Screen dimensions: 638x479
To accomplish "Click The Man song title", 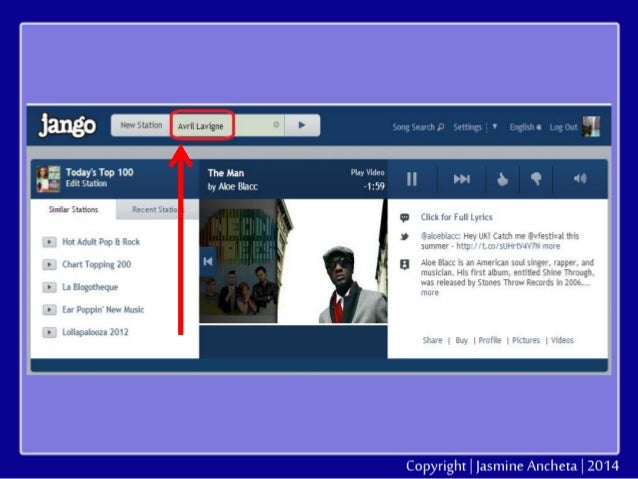I will [226, 173].
